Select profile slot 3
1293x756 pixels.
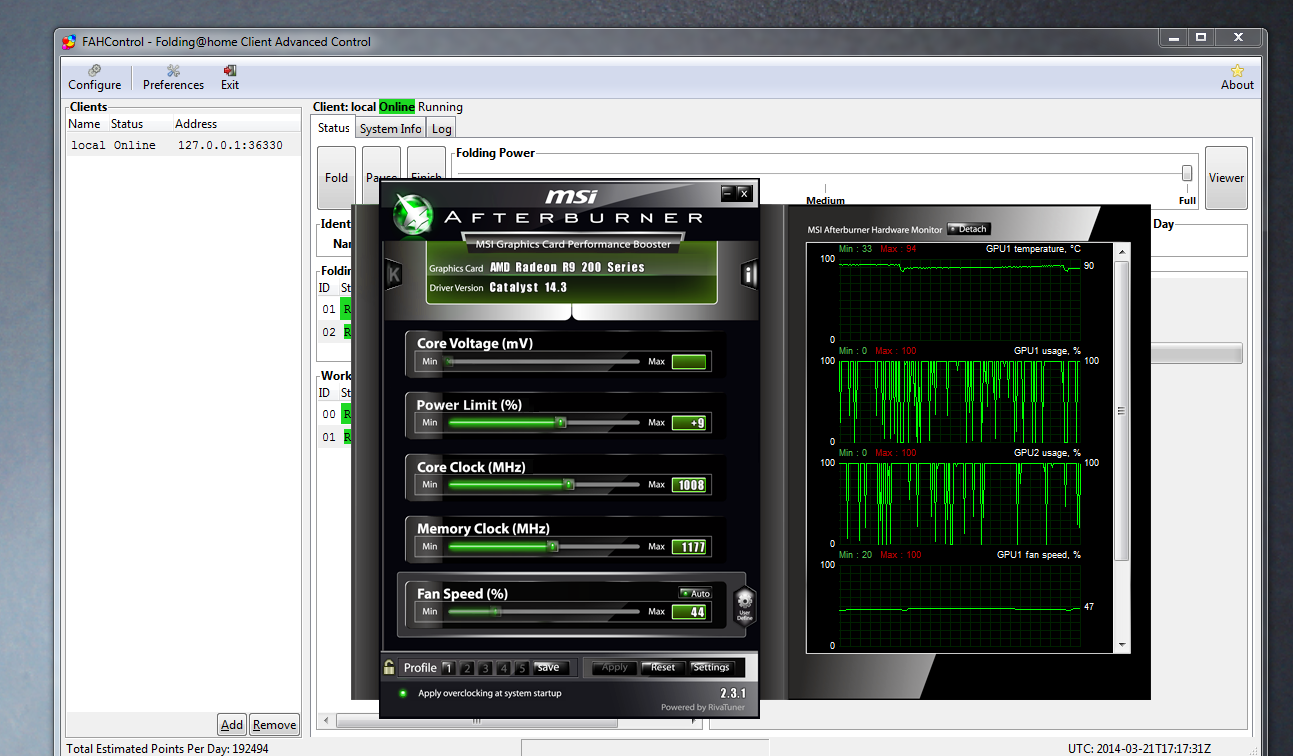484,668
